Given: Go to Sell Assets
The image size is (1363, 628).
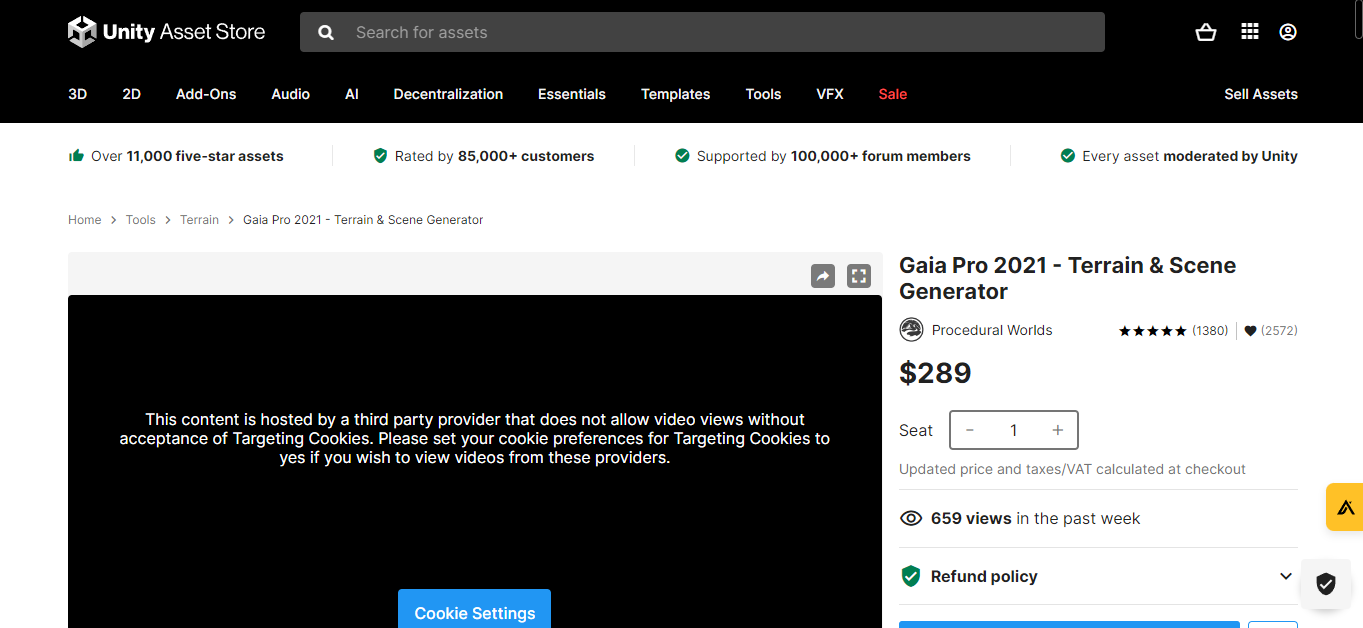Looking at the screenshot, I should click(1261, 94).
